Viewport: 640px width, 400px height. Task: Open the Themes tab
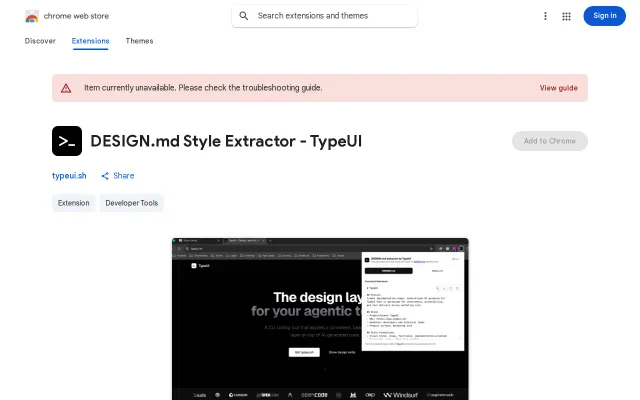click(x=139, y=41)
